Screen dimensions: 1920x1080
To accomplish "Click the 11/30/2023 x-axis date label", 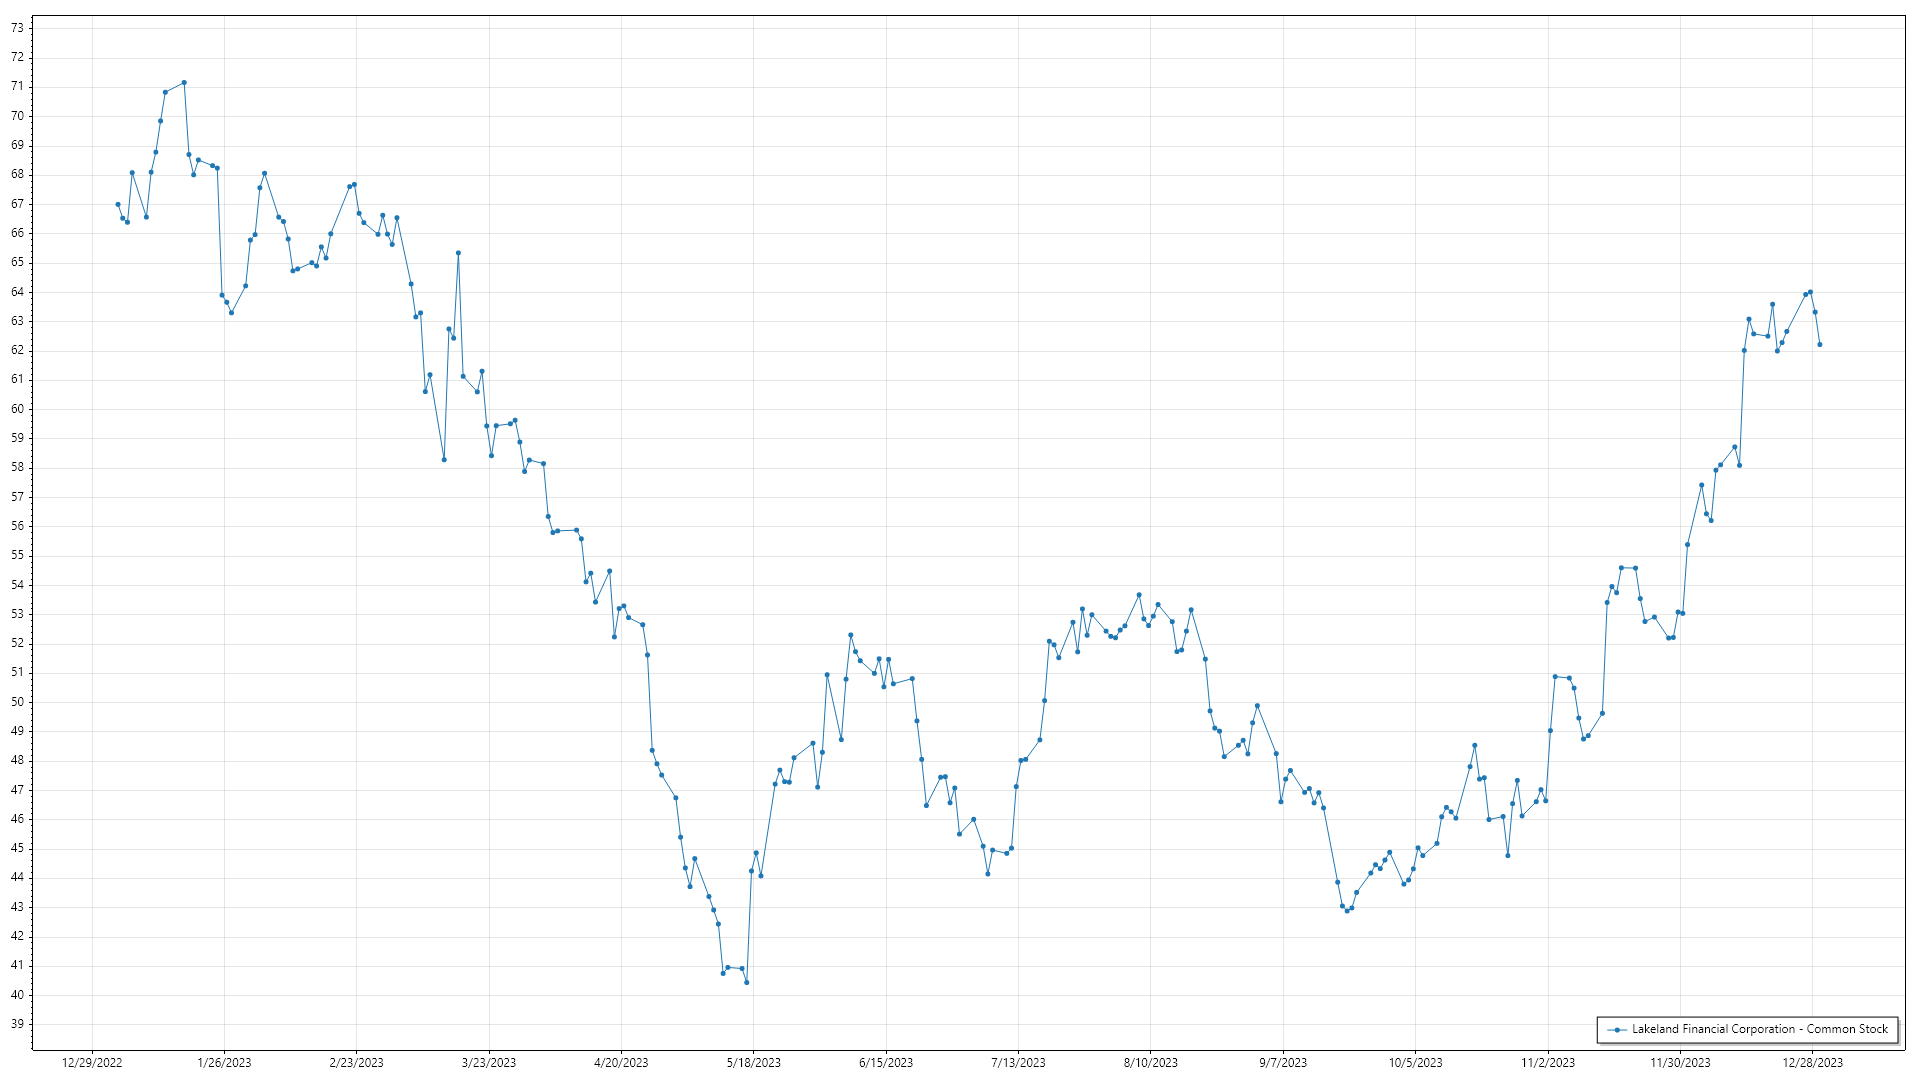I will click(1680, 1063).
